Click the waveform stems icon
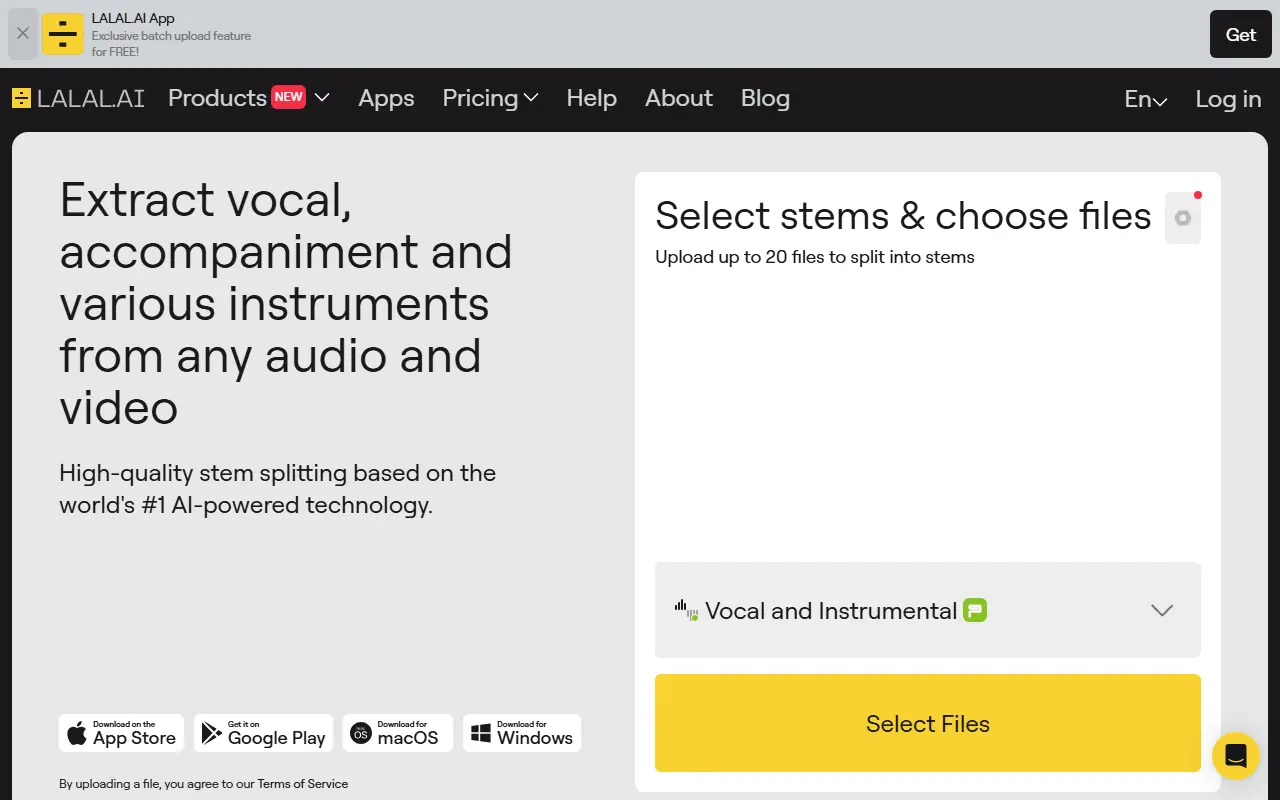This screenshot has height=800, width=1280. click(x=685, y=610)
